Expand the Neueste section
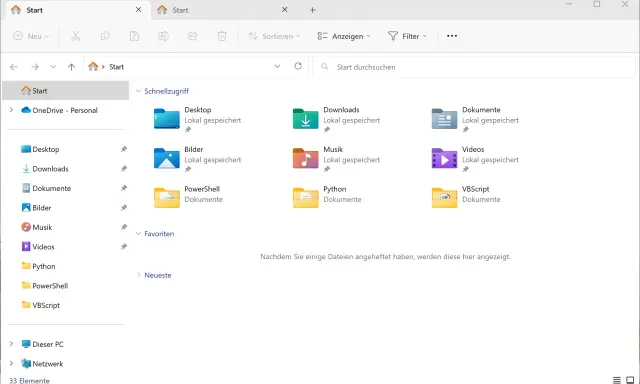This screenshot has height=384, width=640. 138,275
